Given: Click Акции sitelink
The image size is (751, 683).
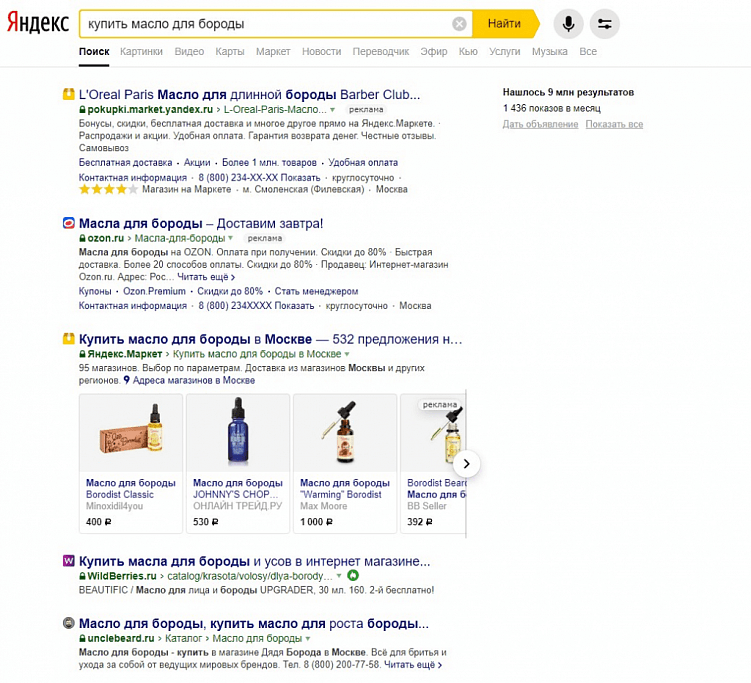Looking at the screenshot, I should [x=197, y=162].
